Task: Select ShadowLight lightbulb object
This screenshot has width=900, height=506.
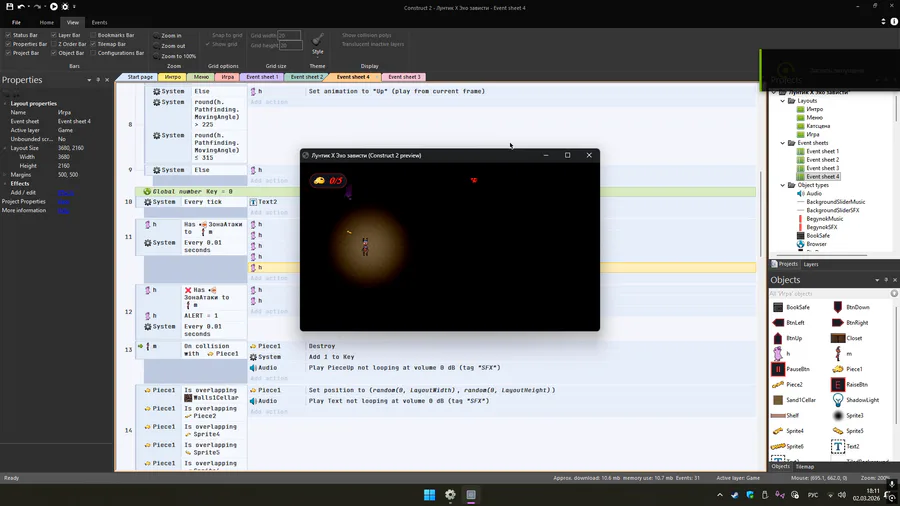Action: [x=837, y=400]
